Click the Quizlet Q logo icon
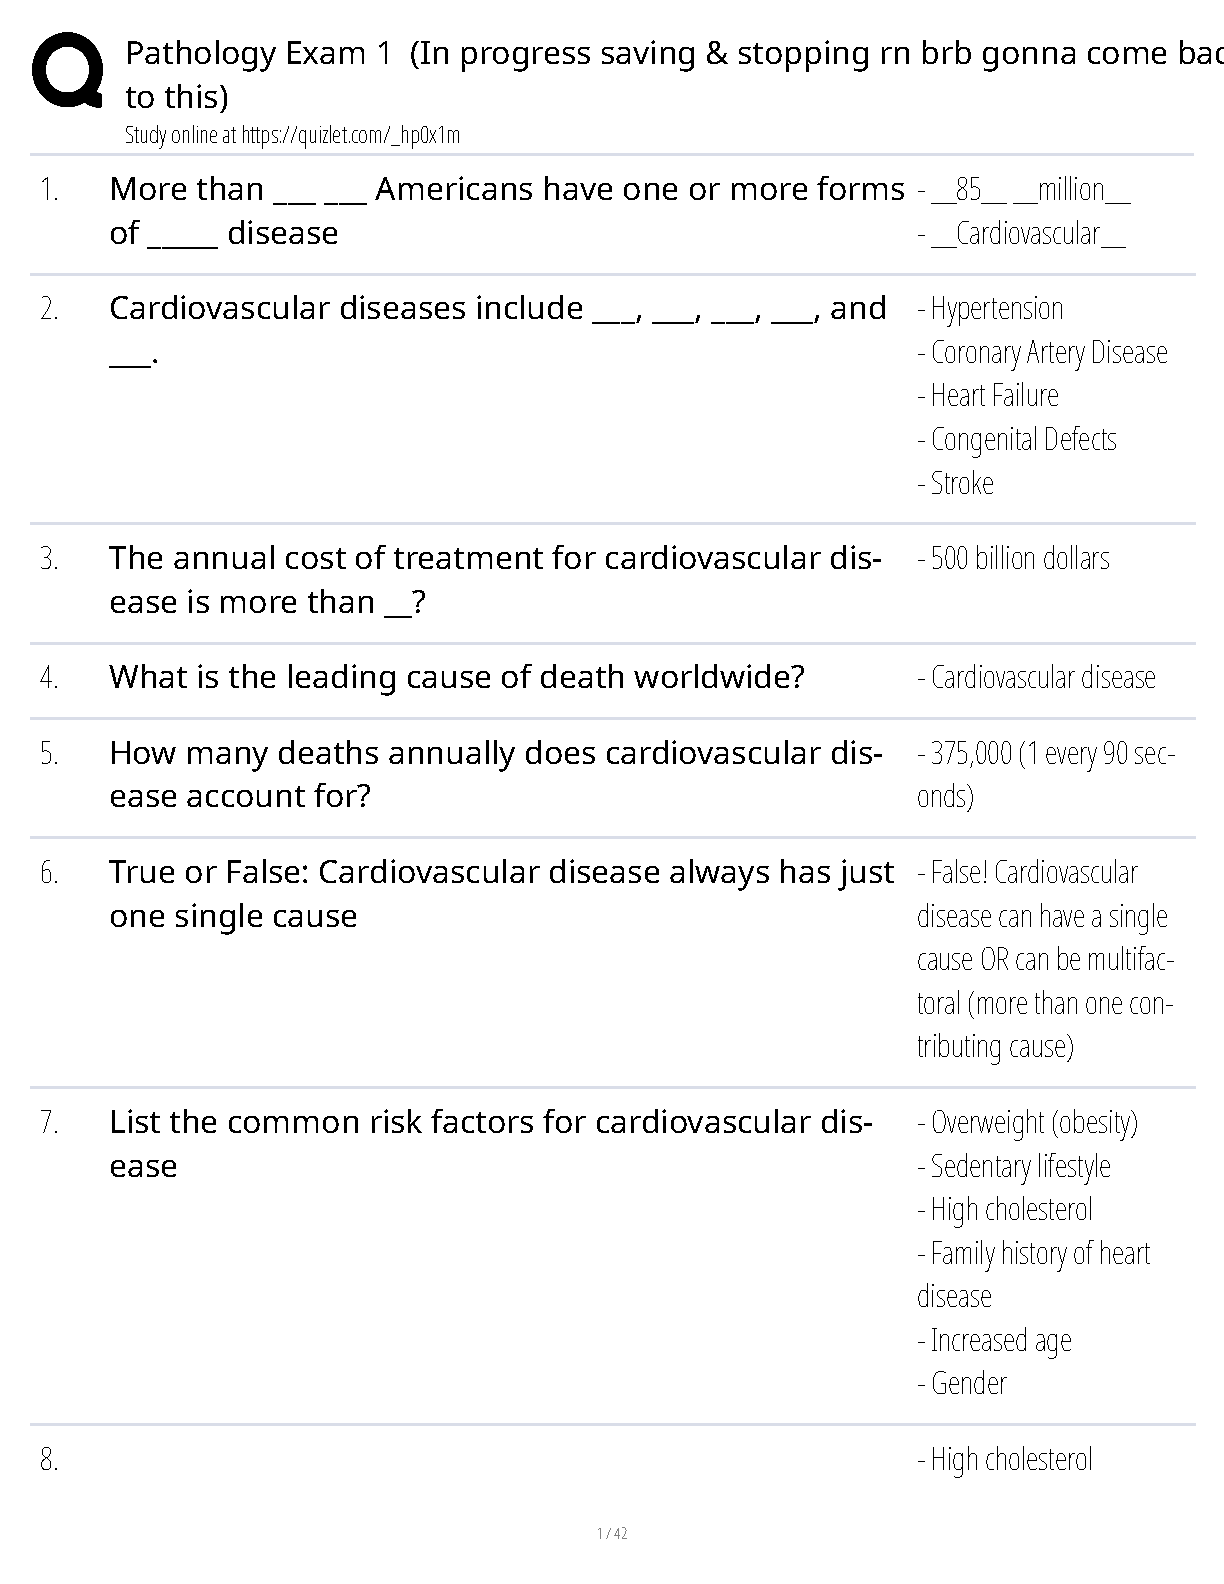Viewport: 1224px width, 1584px height. 67,70
